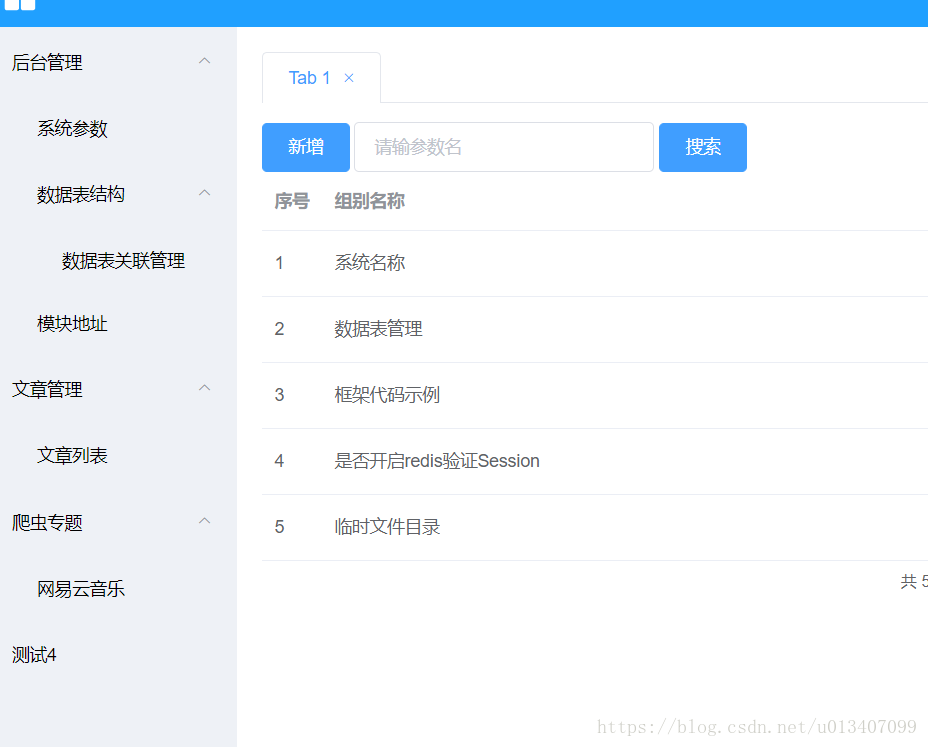Select the 文章管理 menu label
The width and height of the screenshot is (928, 747).
coord(47,389)
